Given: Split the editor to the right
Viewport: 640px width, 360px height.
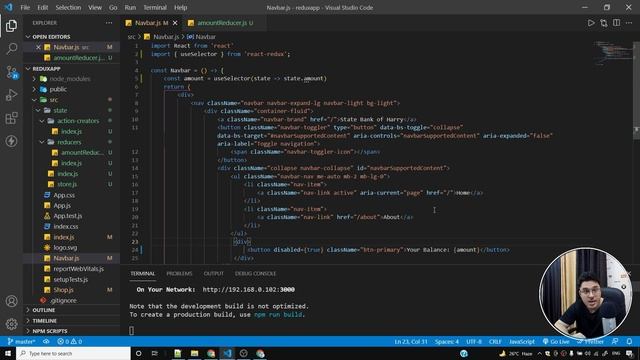Looking at the screenshot, I should pyautogui.click(x=616, y=23).
